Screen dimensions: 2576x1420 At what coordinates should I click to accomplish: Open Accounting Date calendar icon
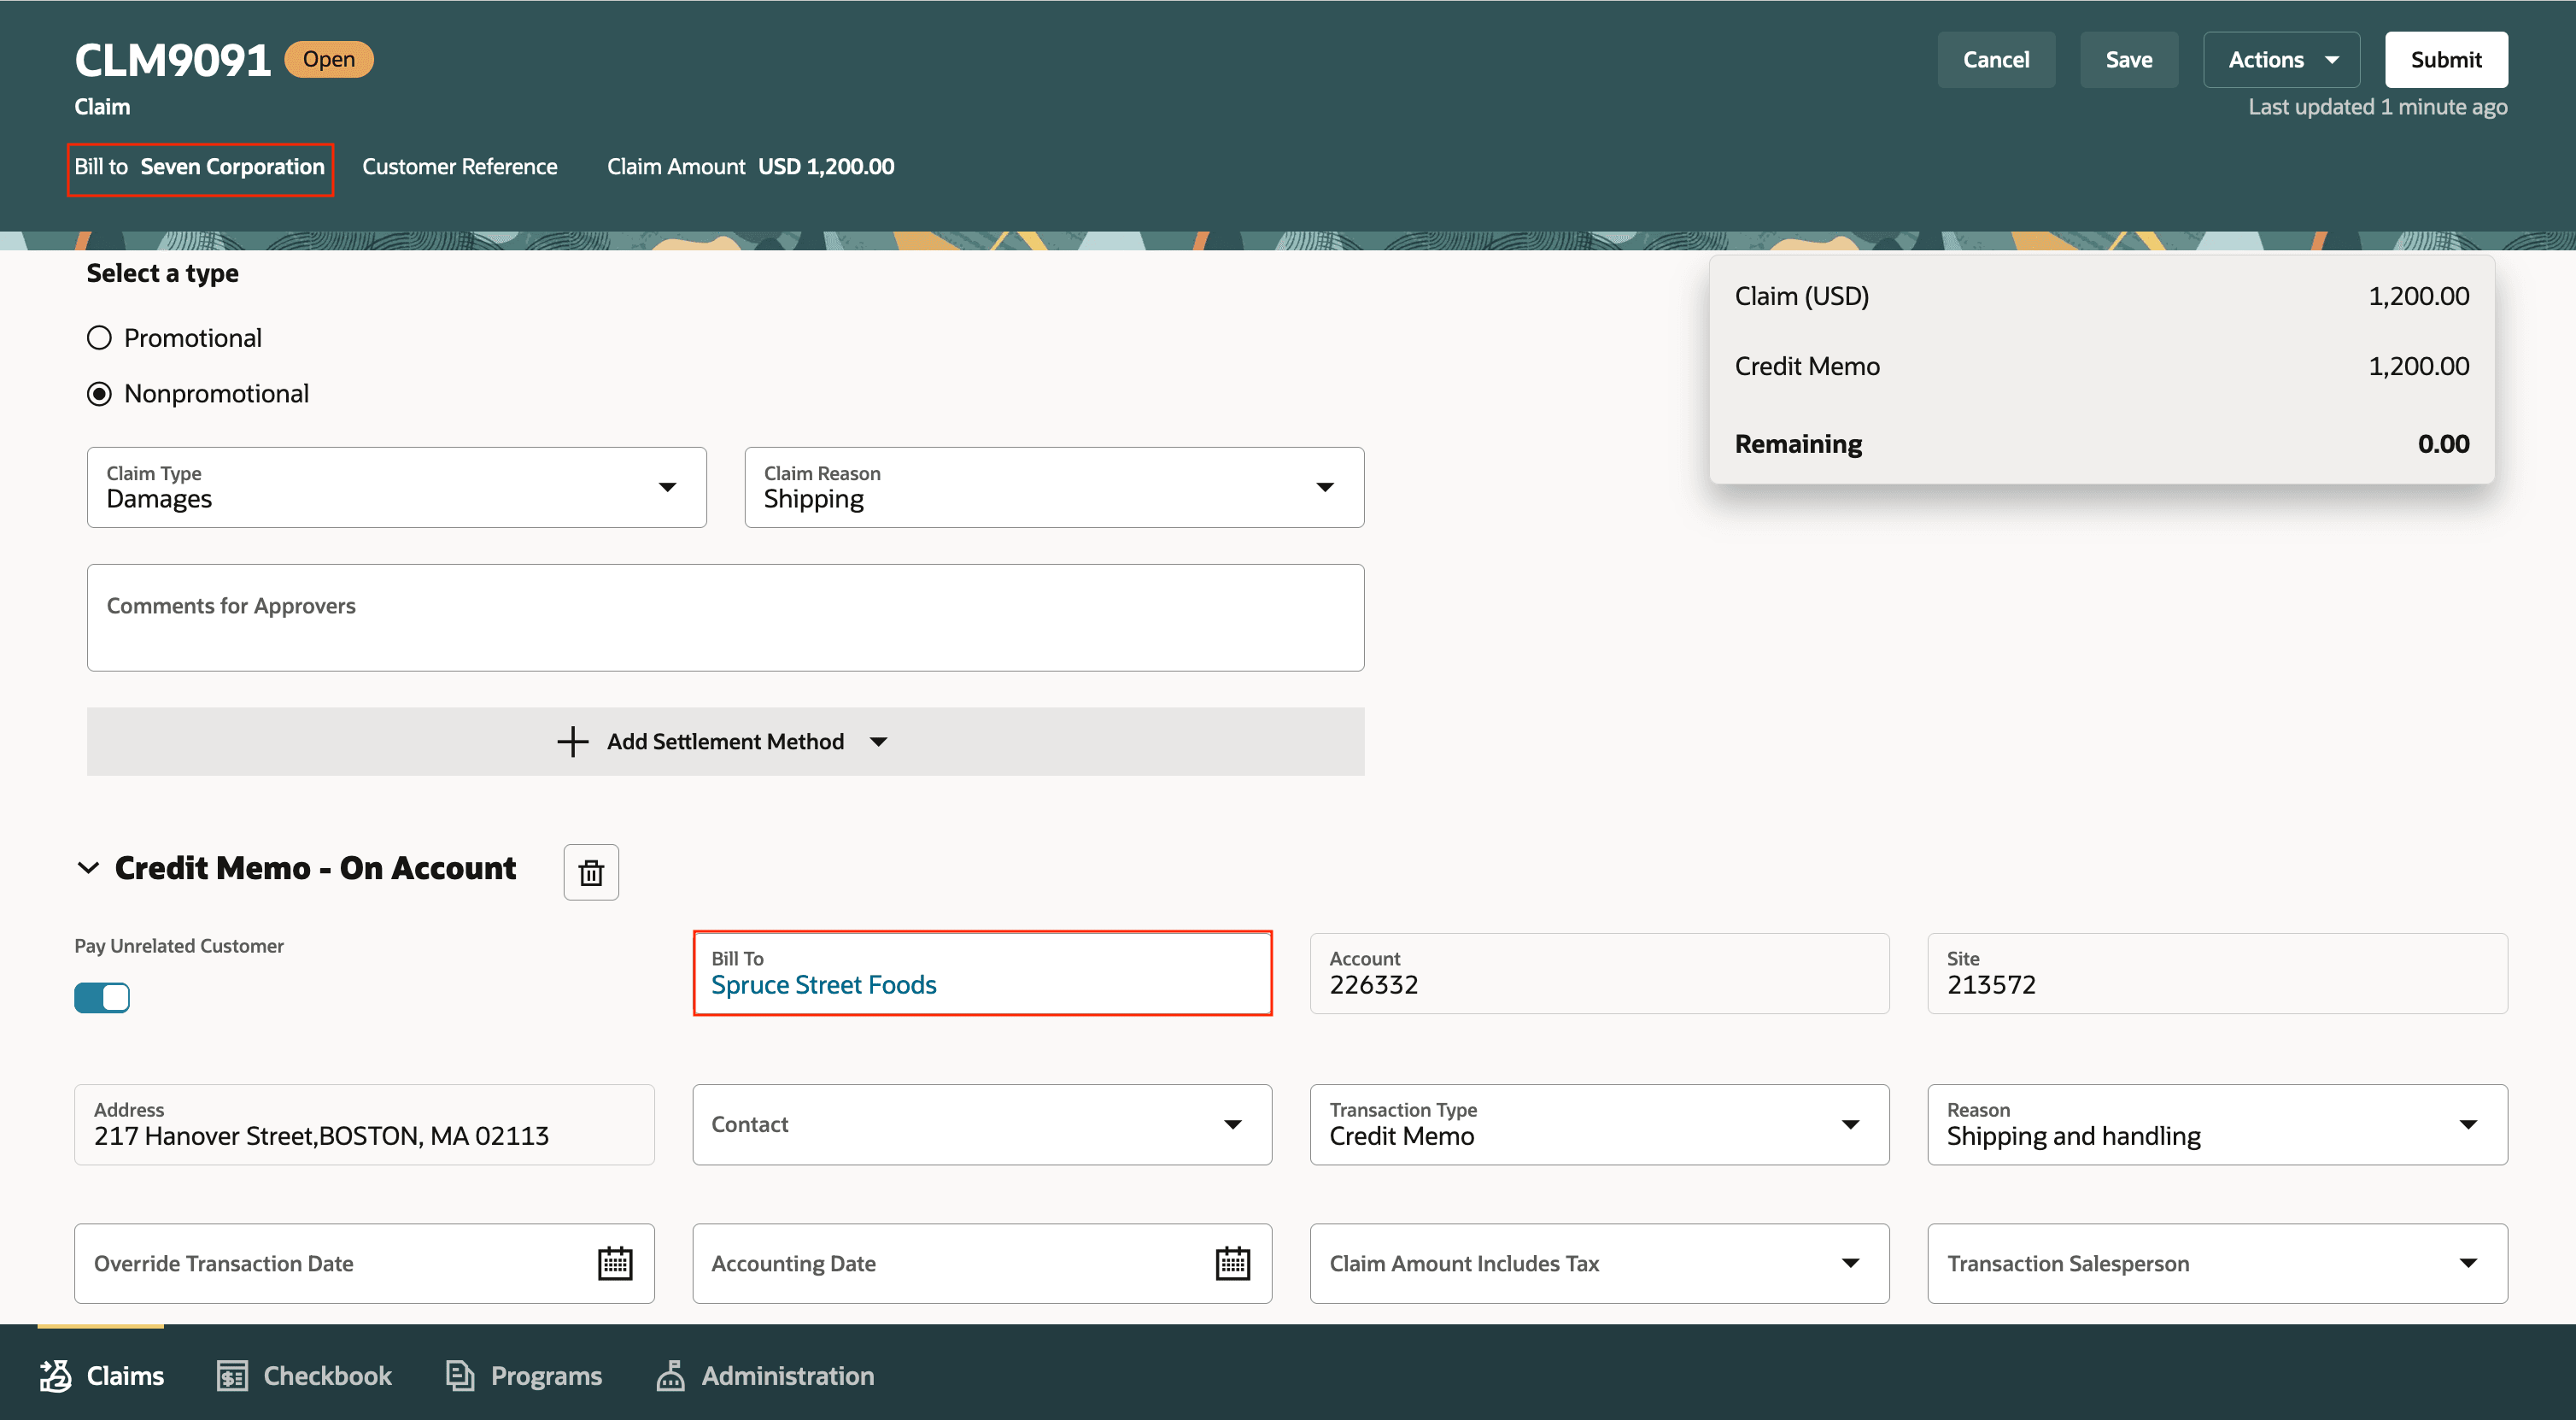(1232, 1263)
